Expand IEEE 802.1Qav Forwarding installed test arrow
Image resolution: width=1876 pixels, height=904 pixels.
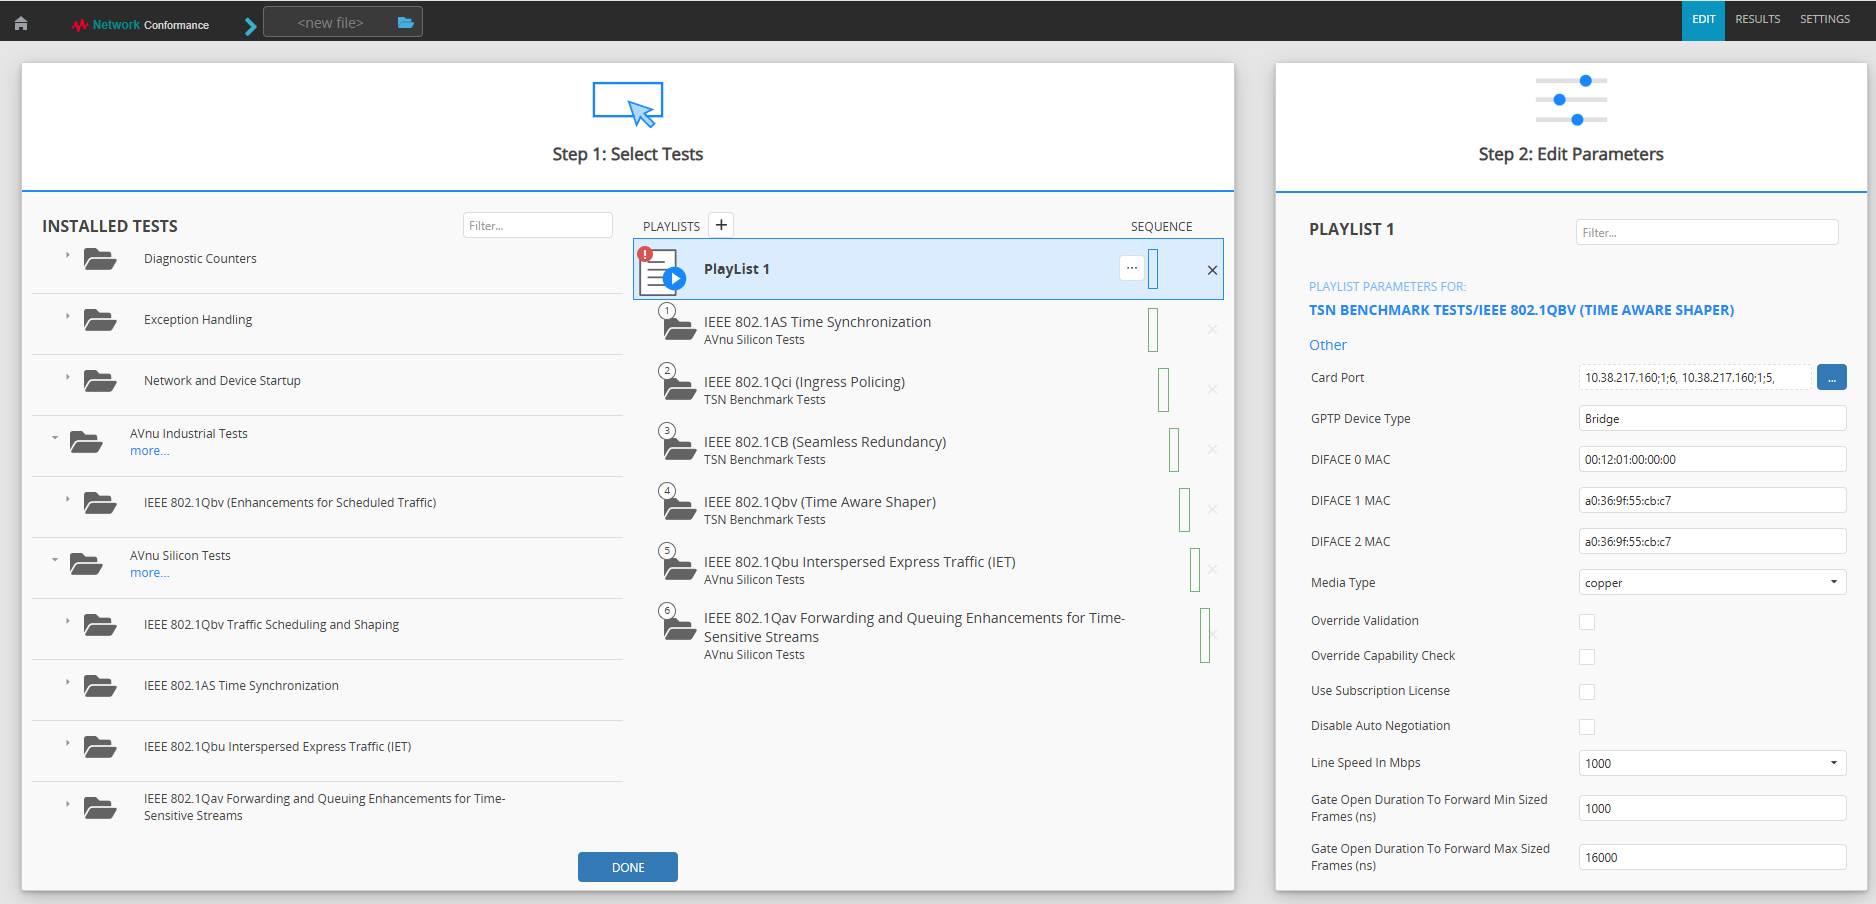click(68, 804)
